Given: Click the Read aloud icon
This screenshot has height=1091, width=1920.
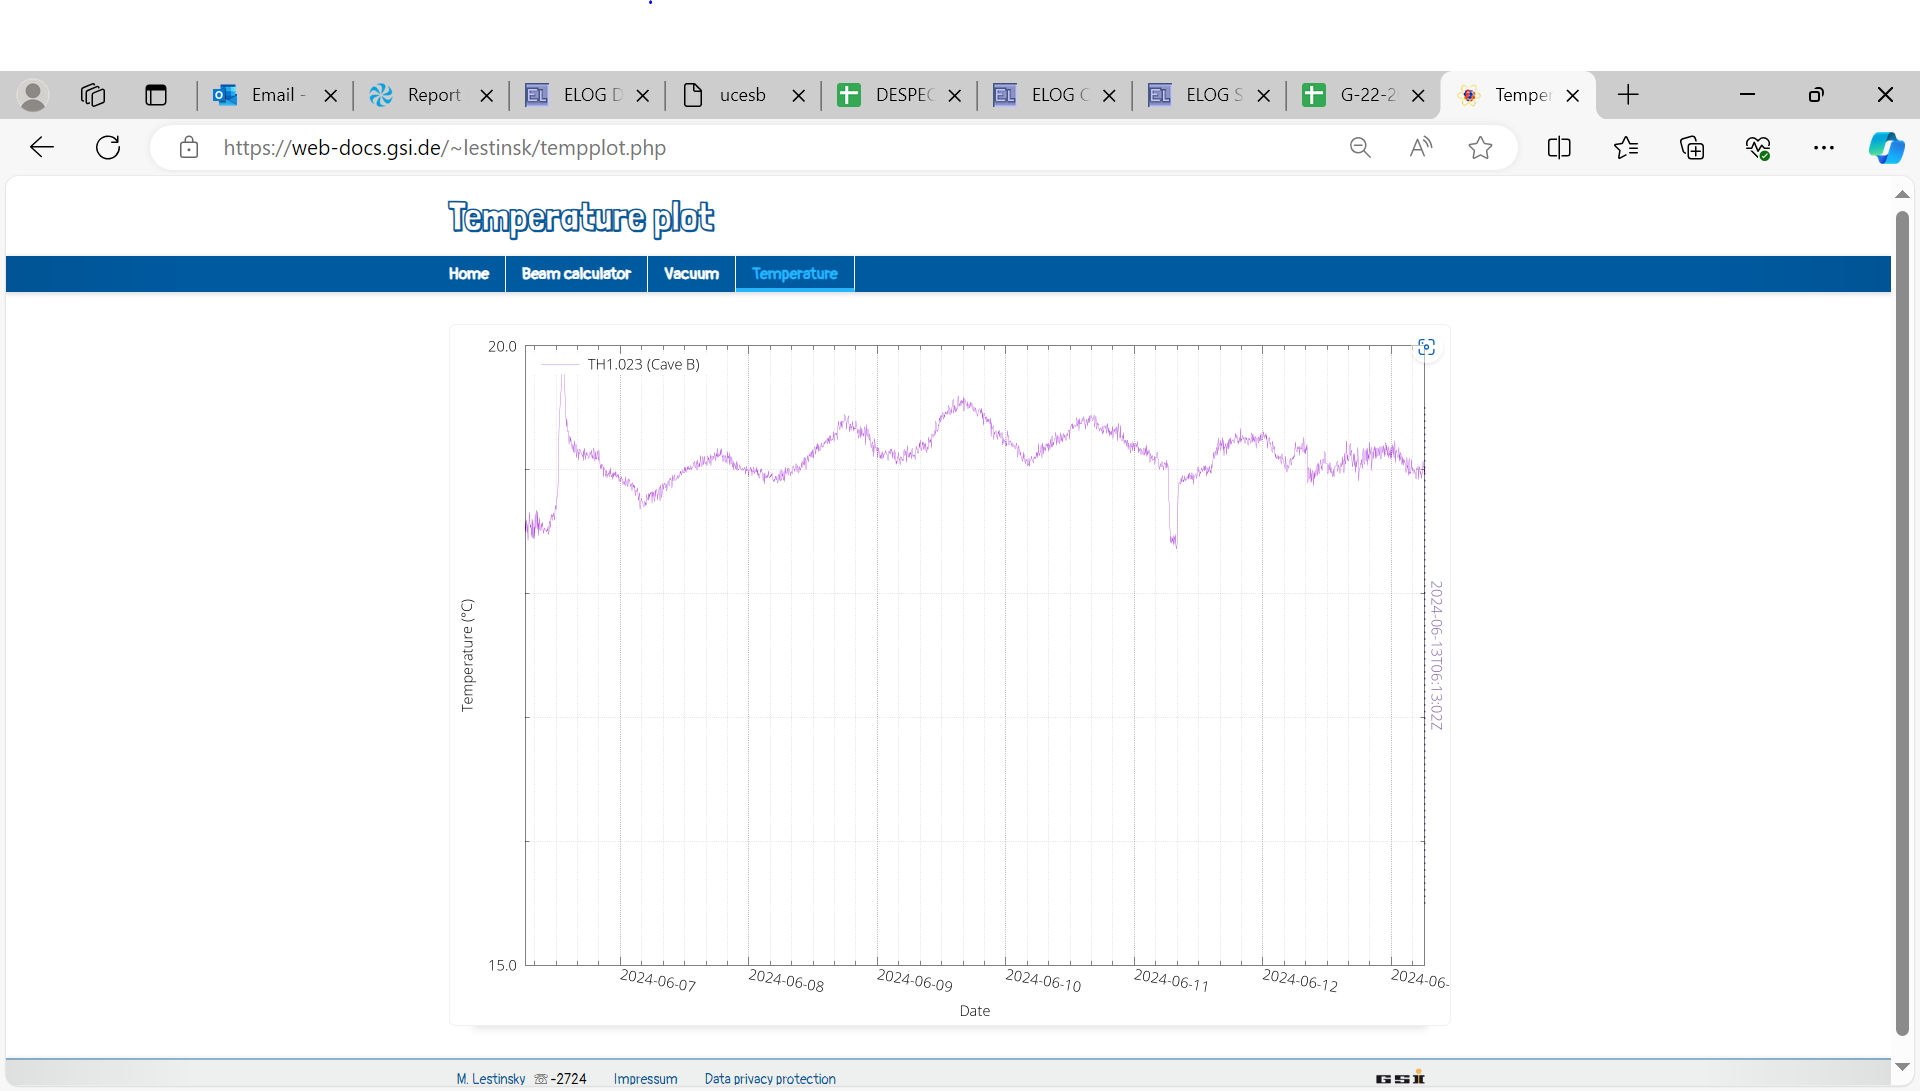Looking at the screenshot, I should click(1420, 148).
